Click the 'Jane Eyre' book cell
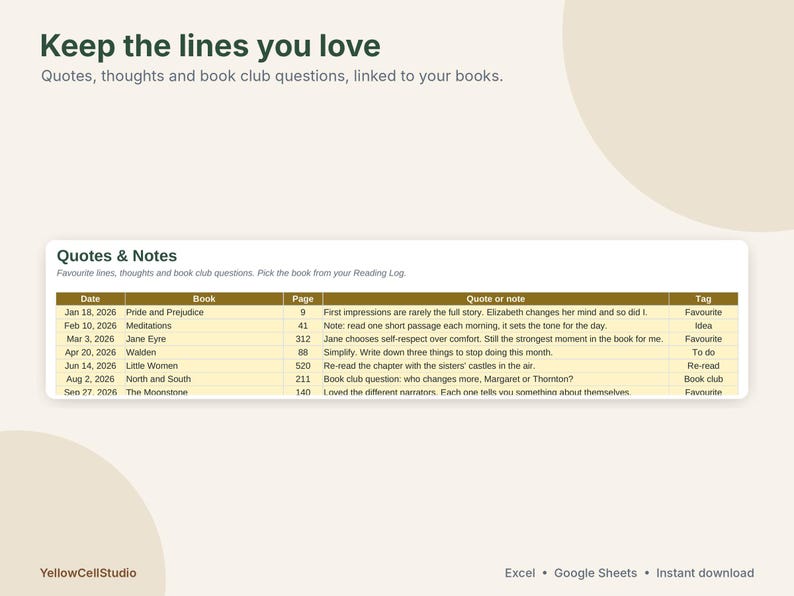The width and height of the screenshot is (794, 596). (x=204, y=339)
